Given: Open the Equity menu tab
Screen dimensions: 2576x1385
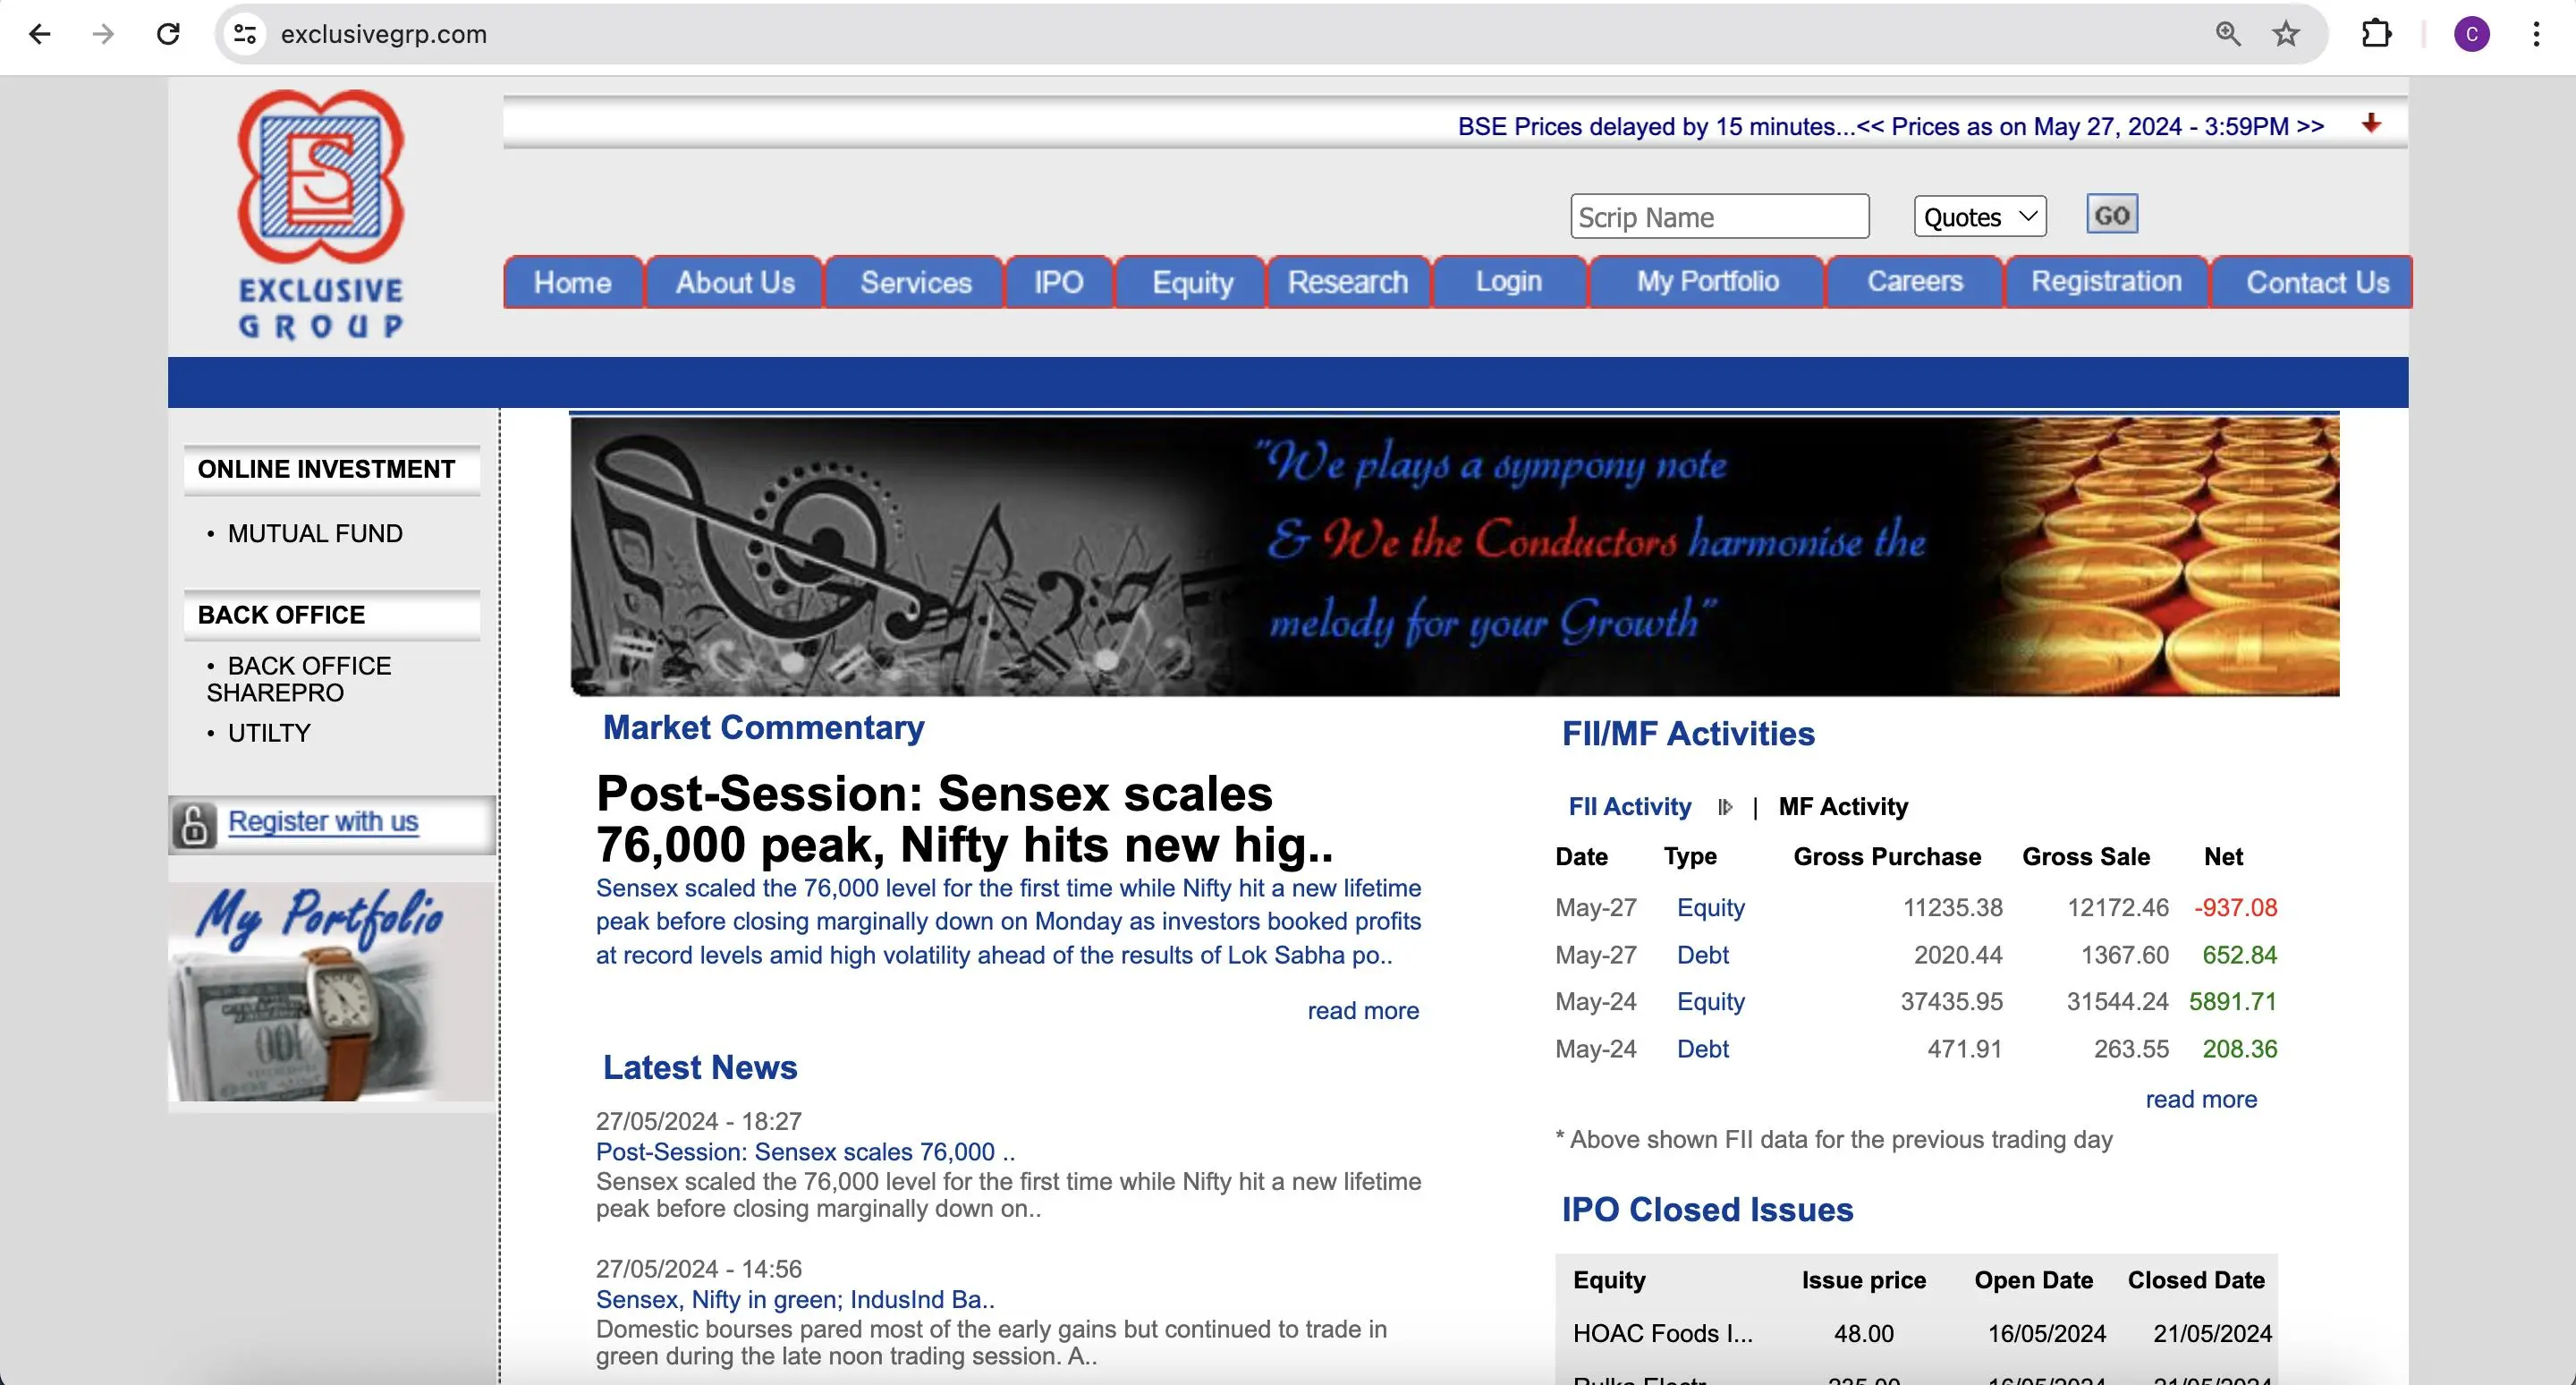Looking at the screenshot, I should (x=1192, y=282).
